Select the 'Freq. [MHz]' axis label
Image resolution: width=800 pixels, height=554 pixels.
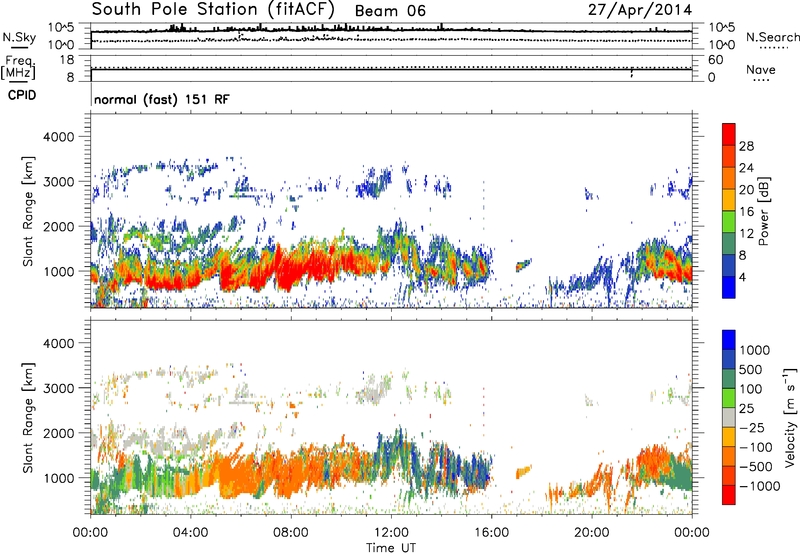pyautogui.click(x=18, y=68)
